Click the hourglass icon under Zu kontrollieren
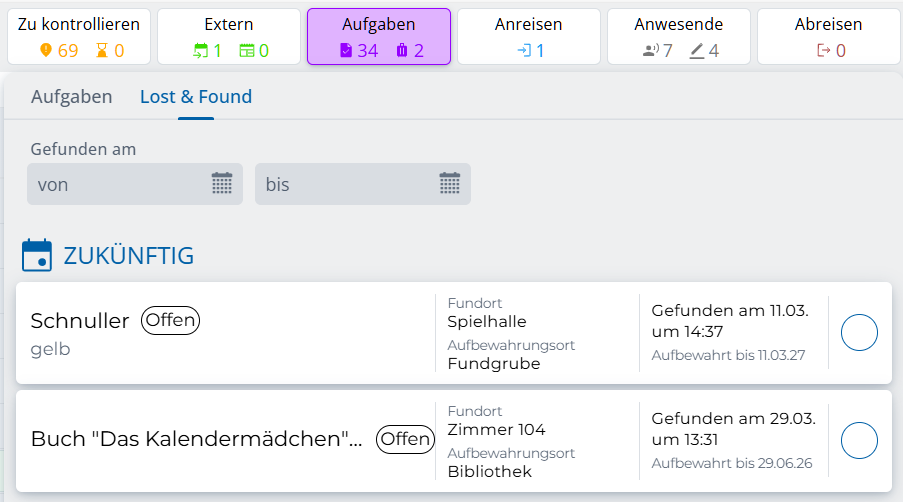This screenshot has width=903, height=502. tap(102, 50)
